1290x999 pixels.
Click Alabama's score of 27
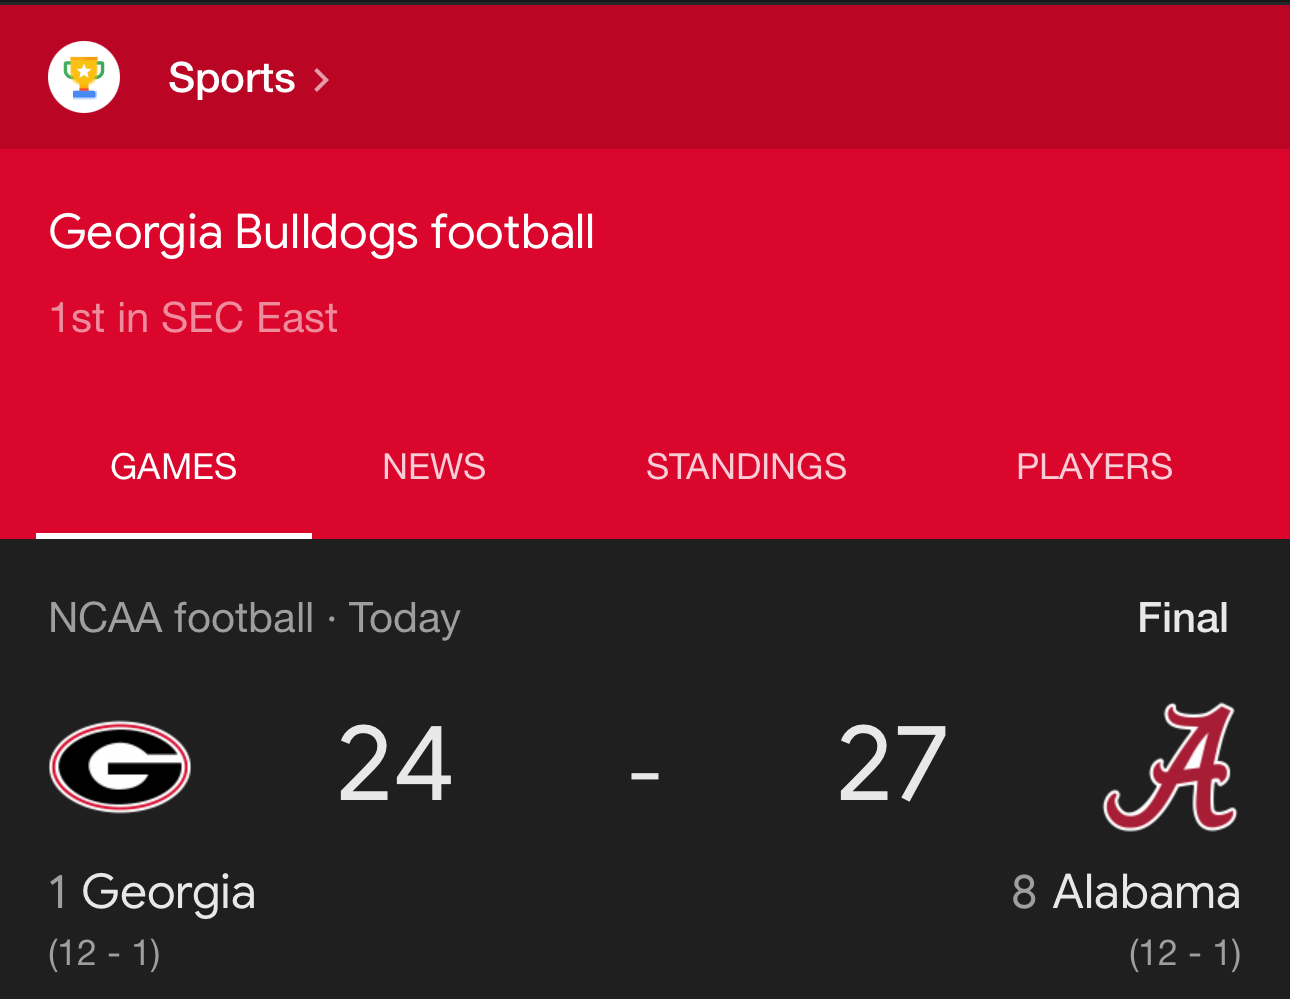892,765
